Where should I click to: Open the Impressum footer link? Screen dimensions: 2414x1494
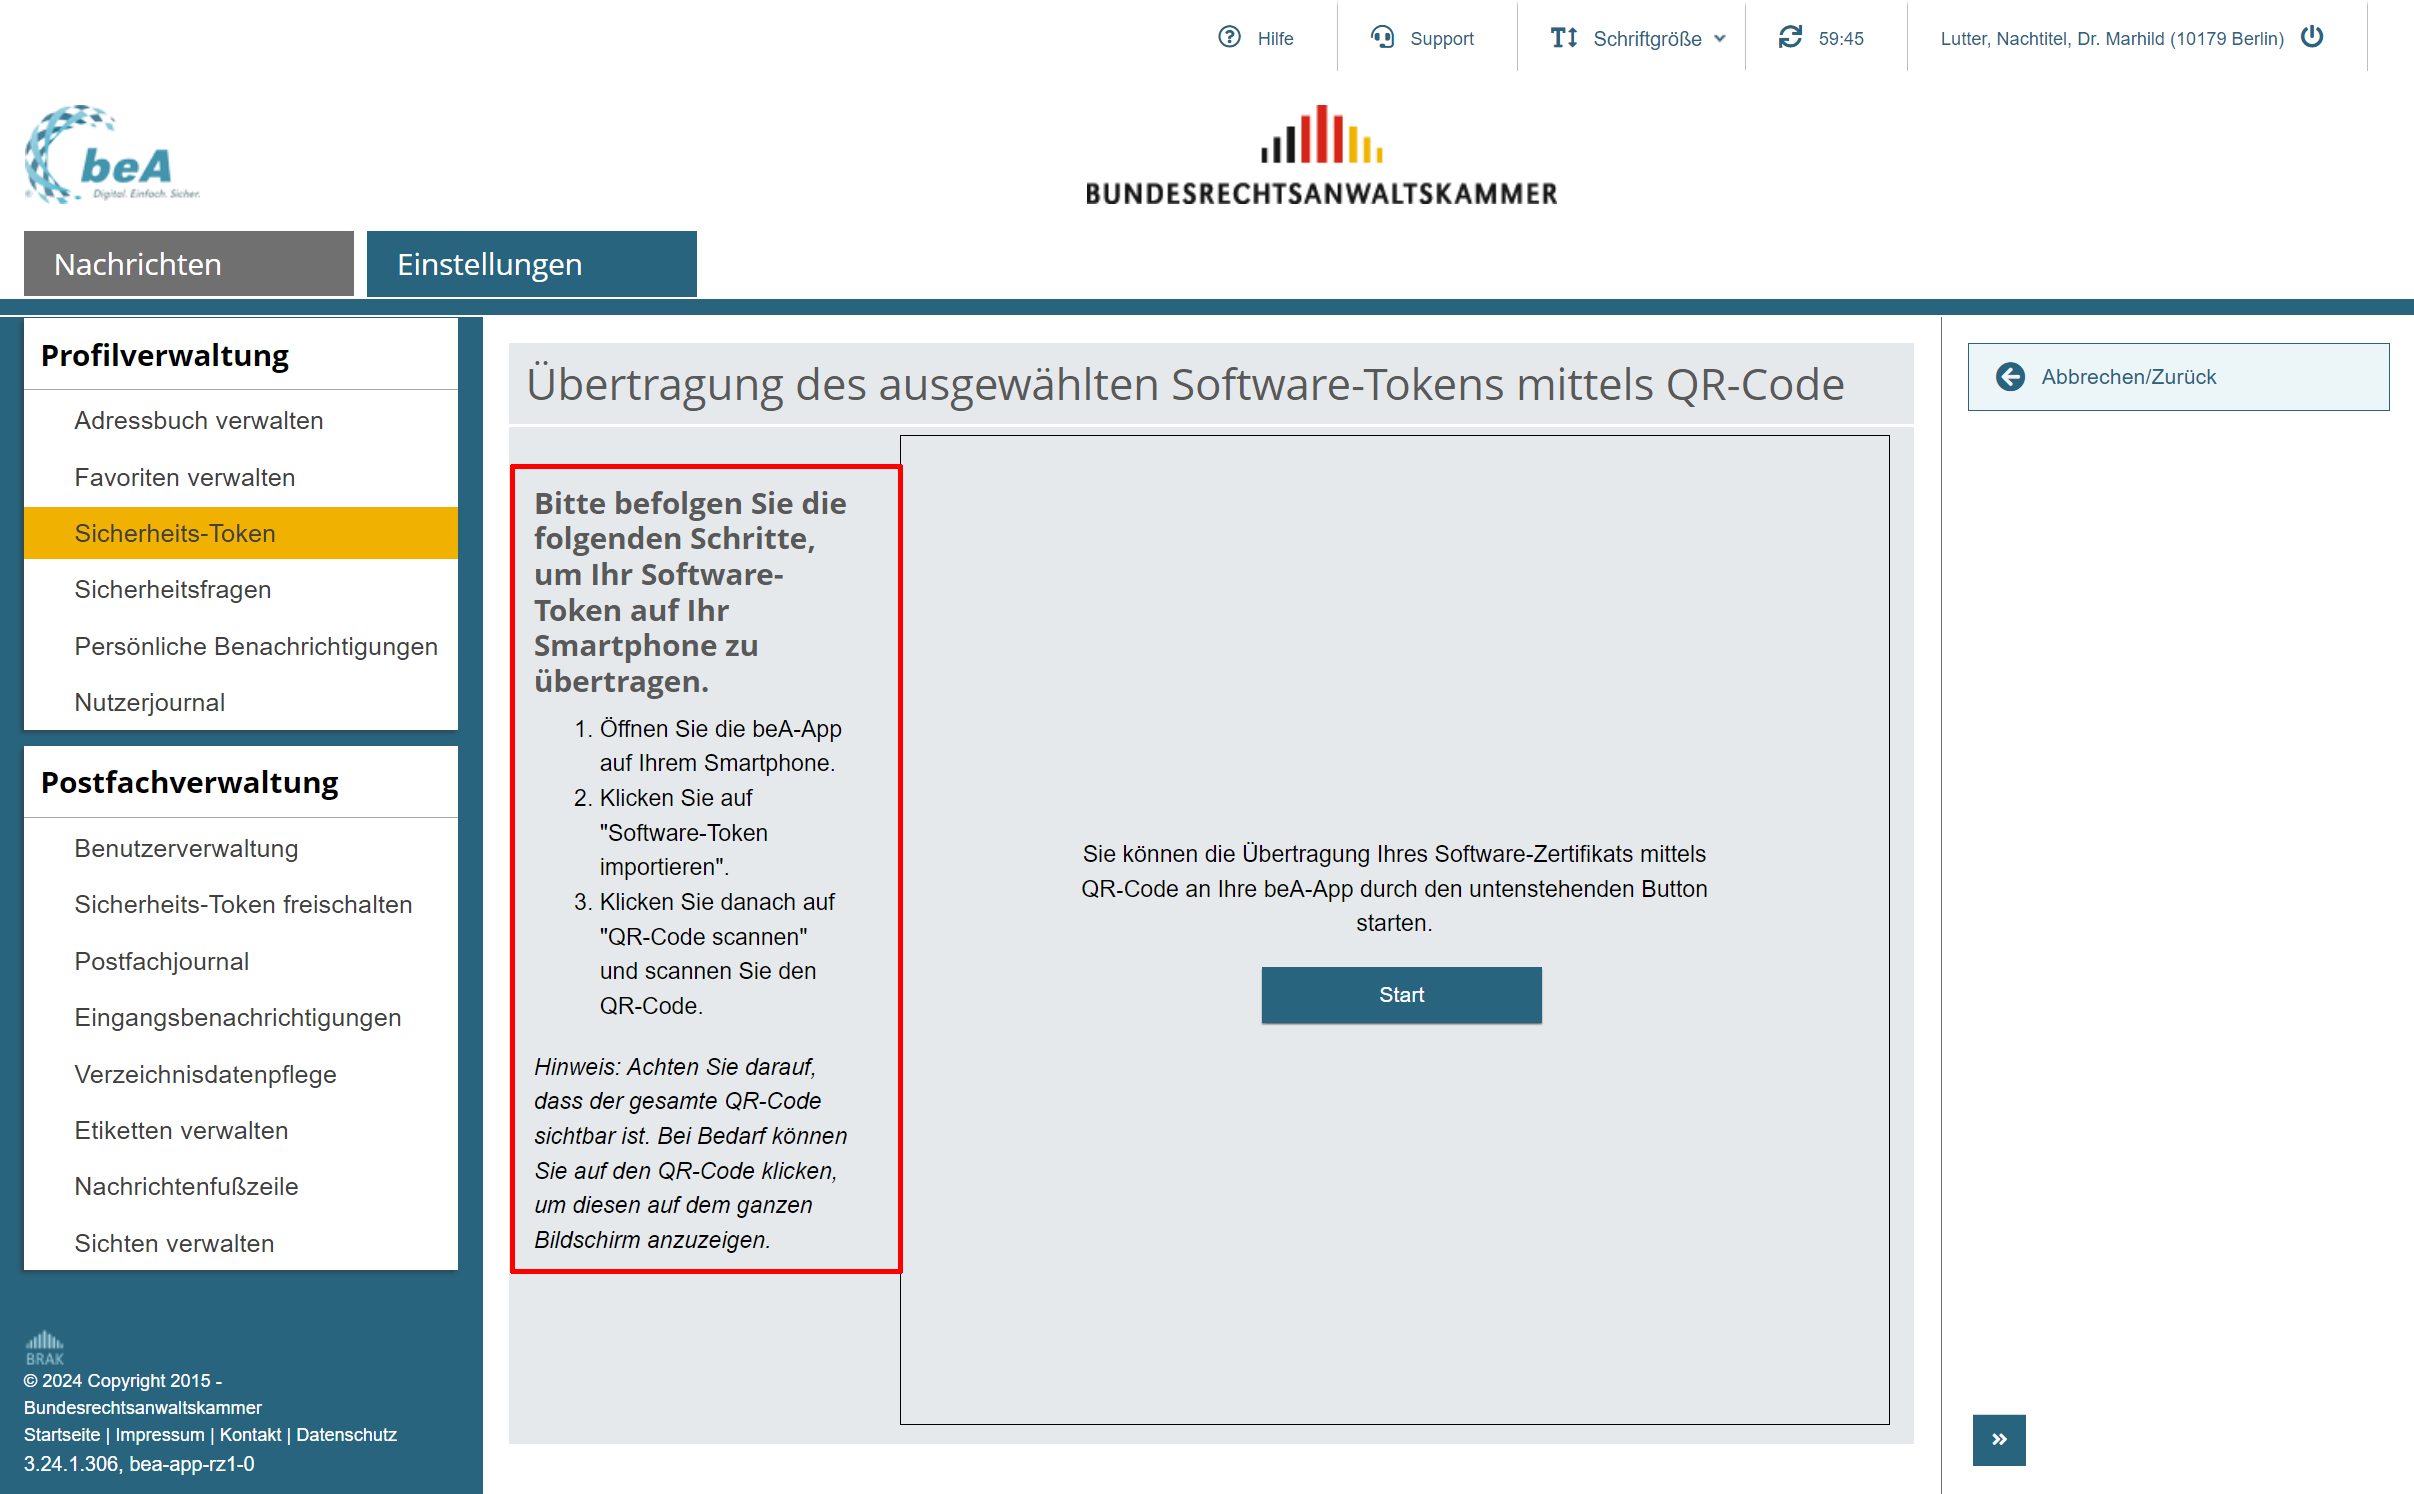159,1434
